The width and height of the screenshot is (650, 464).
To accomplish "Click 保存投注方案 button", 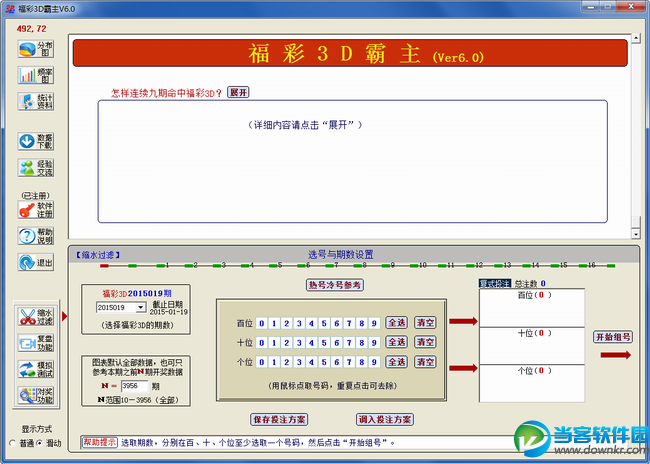I will tap(279, 420).
